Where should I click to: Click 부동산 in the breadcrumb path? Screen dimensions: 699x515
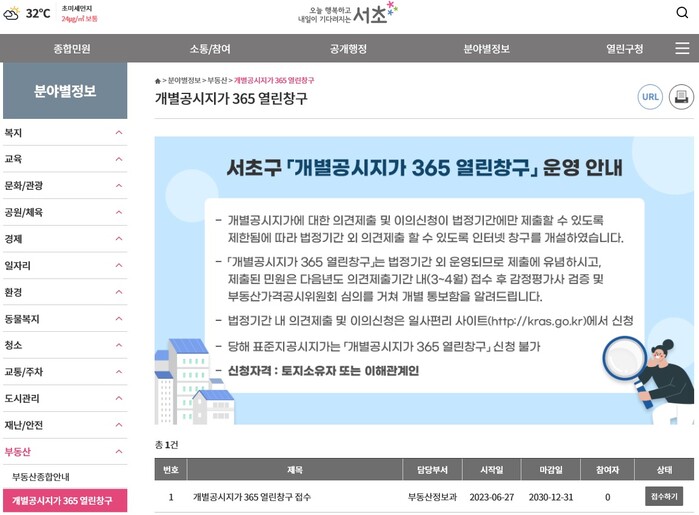[217, 80]
